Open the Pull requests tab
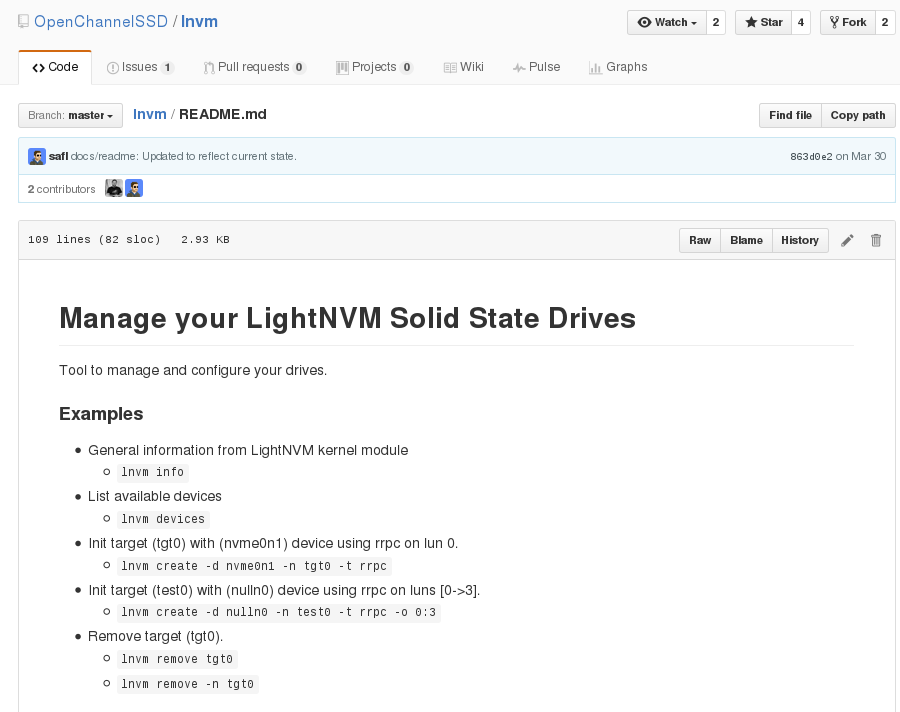Screen dimensions: 900x712 (x=254, y=67)
